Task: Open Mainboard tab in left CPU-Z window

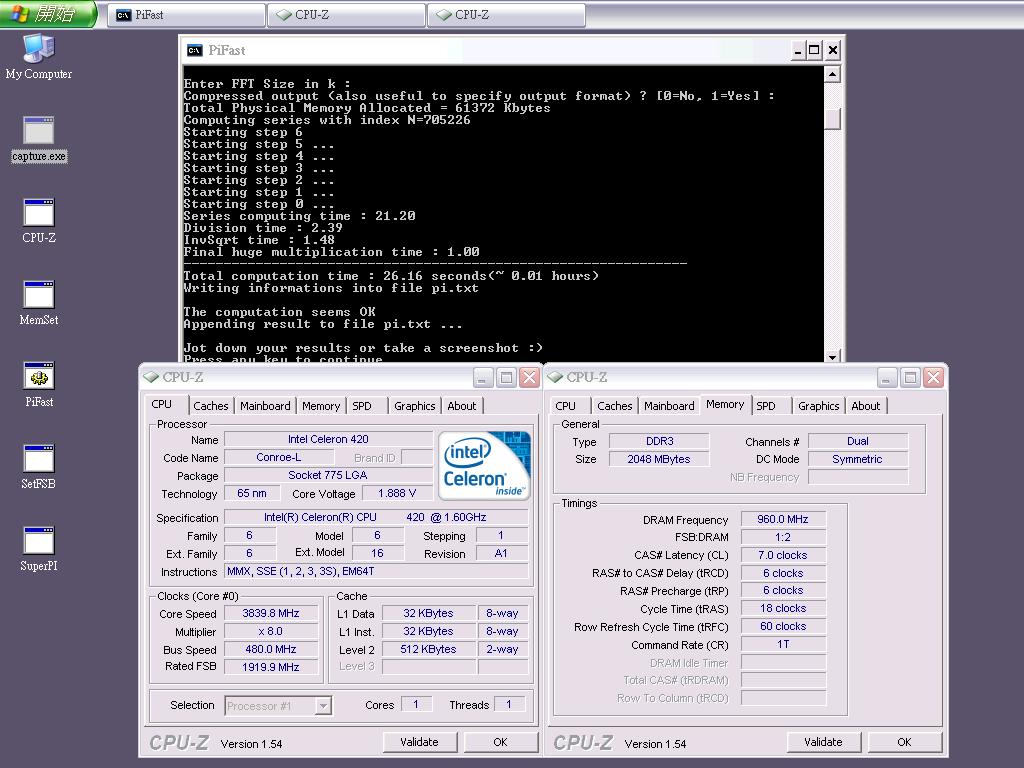Action: point(265,406)
